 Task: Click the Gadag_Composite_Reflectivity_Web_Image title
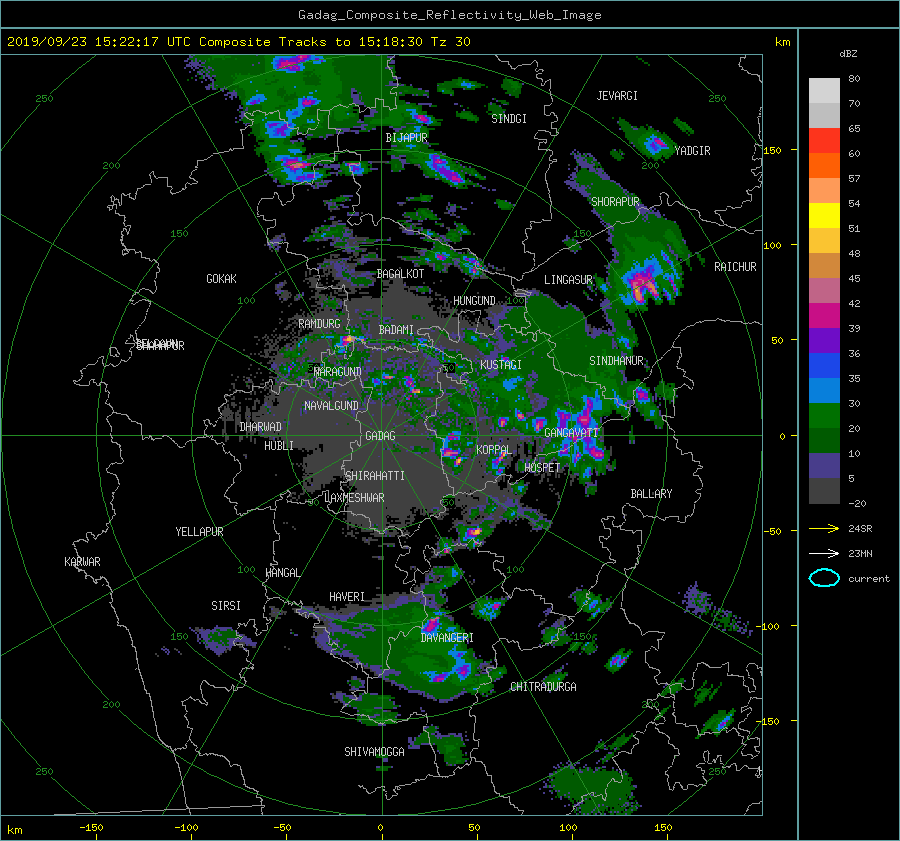(x=449, y=15)
